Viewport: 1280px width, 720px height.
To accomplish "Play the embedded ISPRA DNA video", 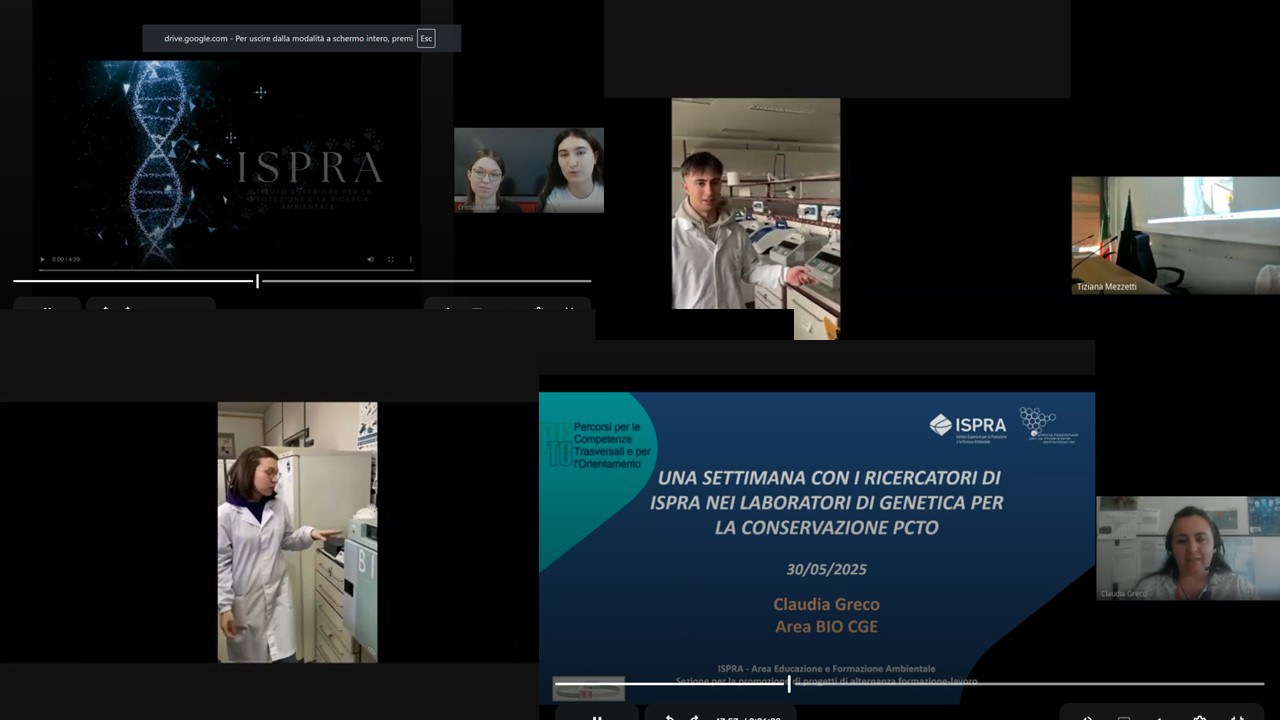I will (43, 259).
